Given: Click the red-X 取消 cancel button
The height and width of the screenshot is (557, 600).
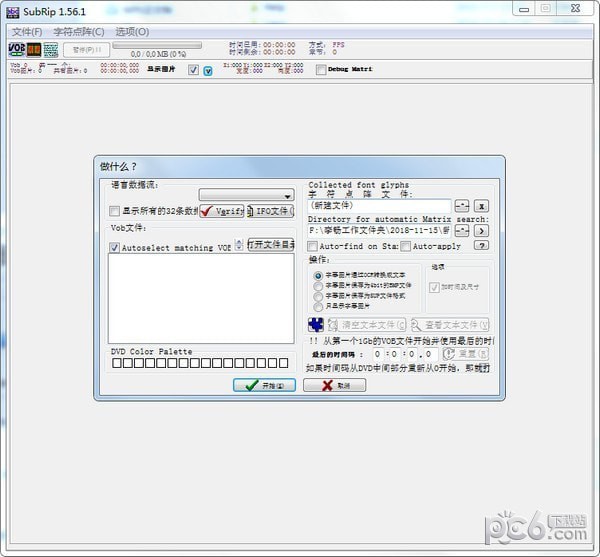Looking at the screenshot, I should (334, 385).
